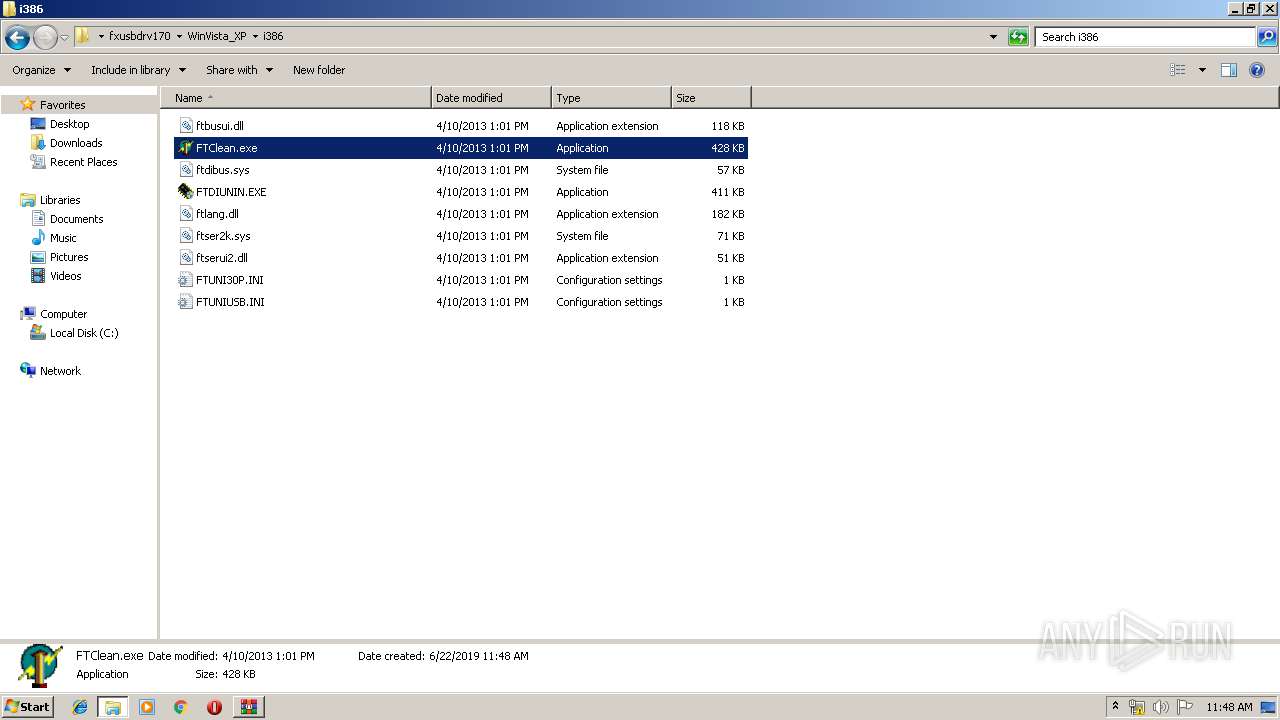Open Include in library menu
Image resolution: width=1280 pixels, height=720 pixels.
tap(138, 70)
